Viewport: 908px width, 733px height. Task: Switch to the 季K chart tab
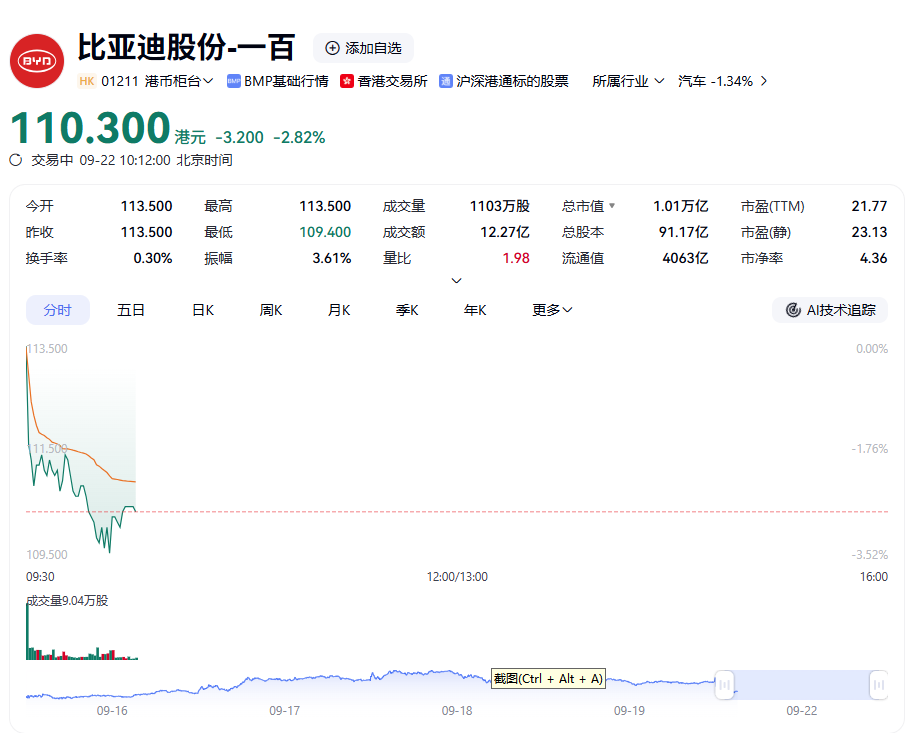(x=407, y=310)
